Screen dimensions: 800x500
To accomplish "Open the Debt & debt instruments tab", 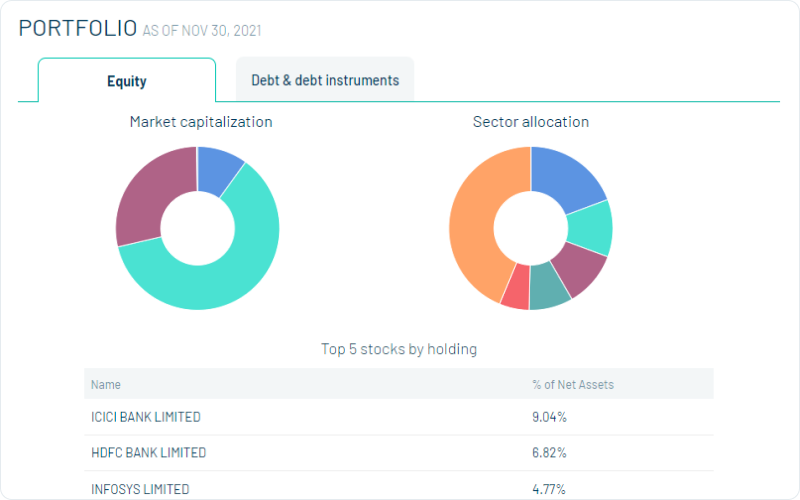I will [325, 80].
